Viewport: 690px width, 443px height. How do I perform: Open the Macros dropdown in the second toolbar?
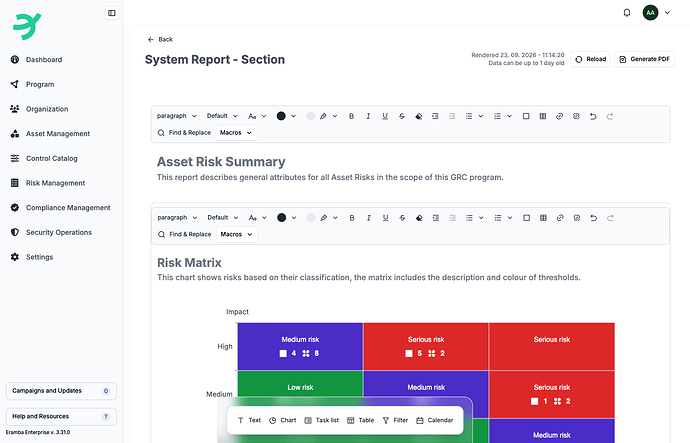[x=237, y=234]
